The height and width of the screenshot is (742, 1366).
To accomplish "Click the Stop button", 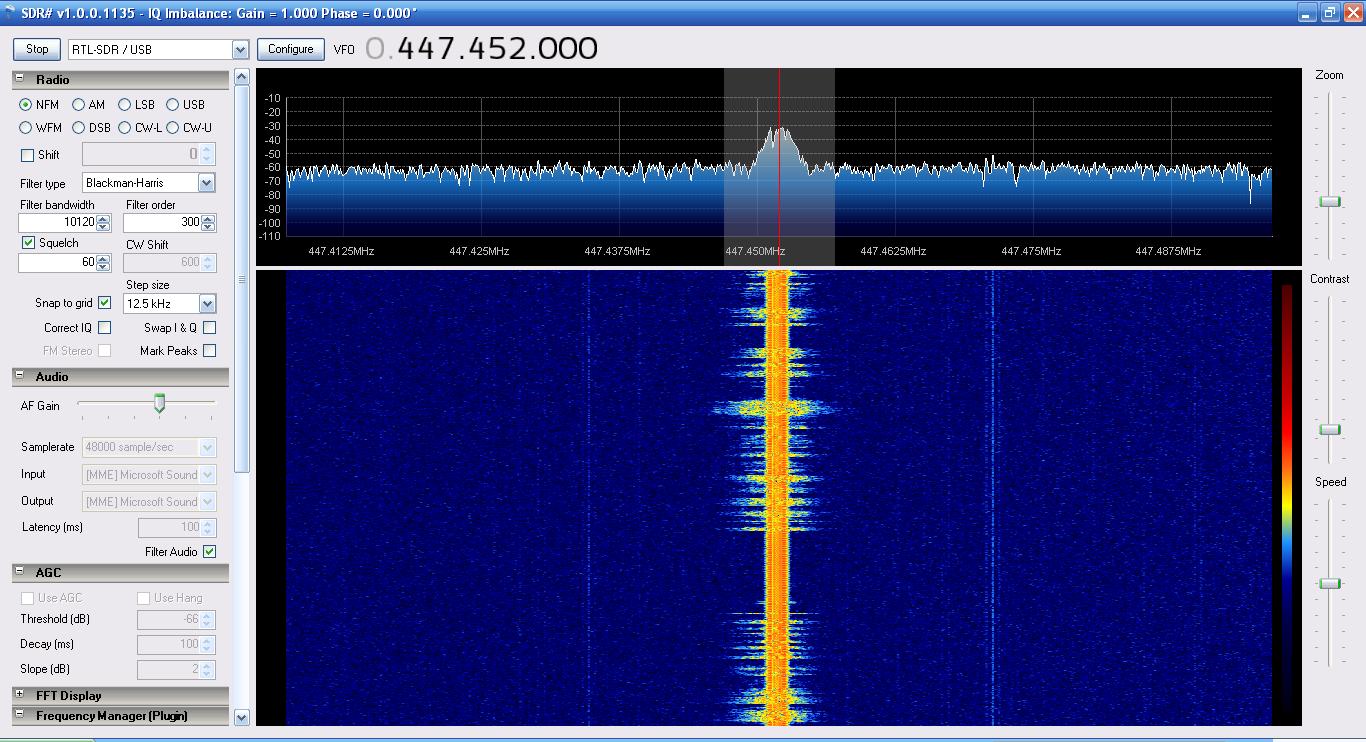I will [37, 49].
